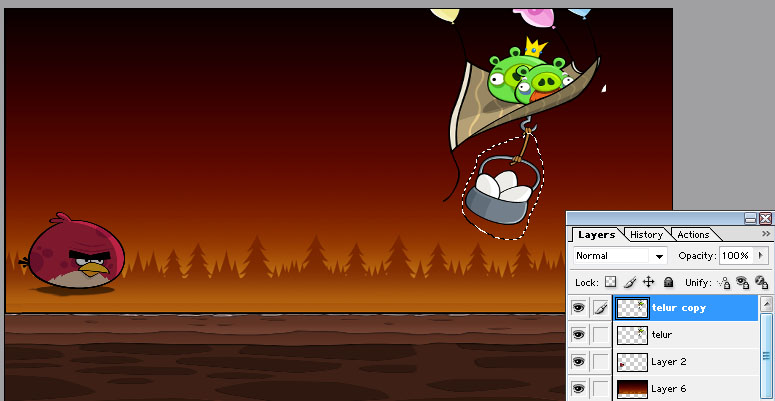Viewport: 775px width, 401px height.
Task: Switch to the Layers tab
Action: [x=597, y=235]
